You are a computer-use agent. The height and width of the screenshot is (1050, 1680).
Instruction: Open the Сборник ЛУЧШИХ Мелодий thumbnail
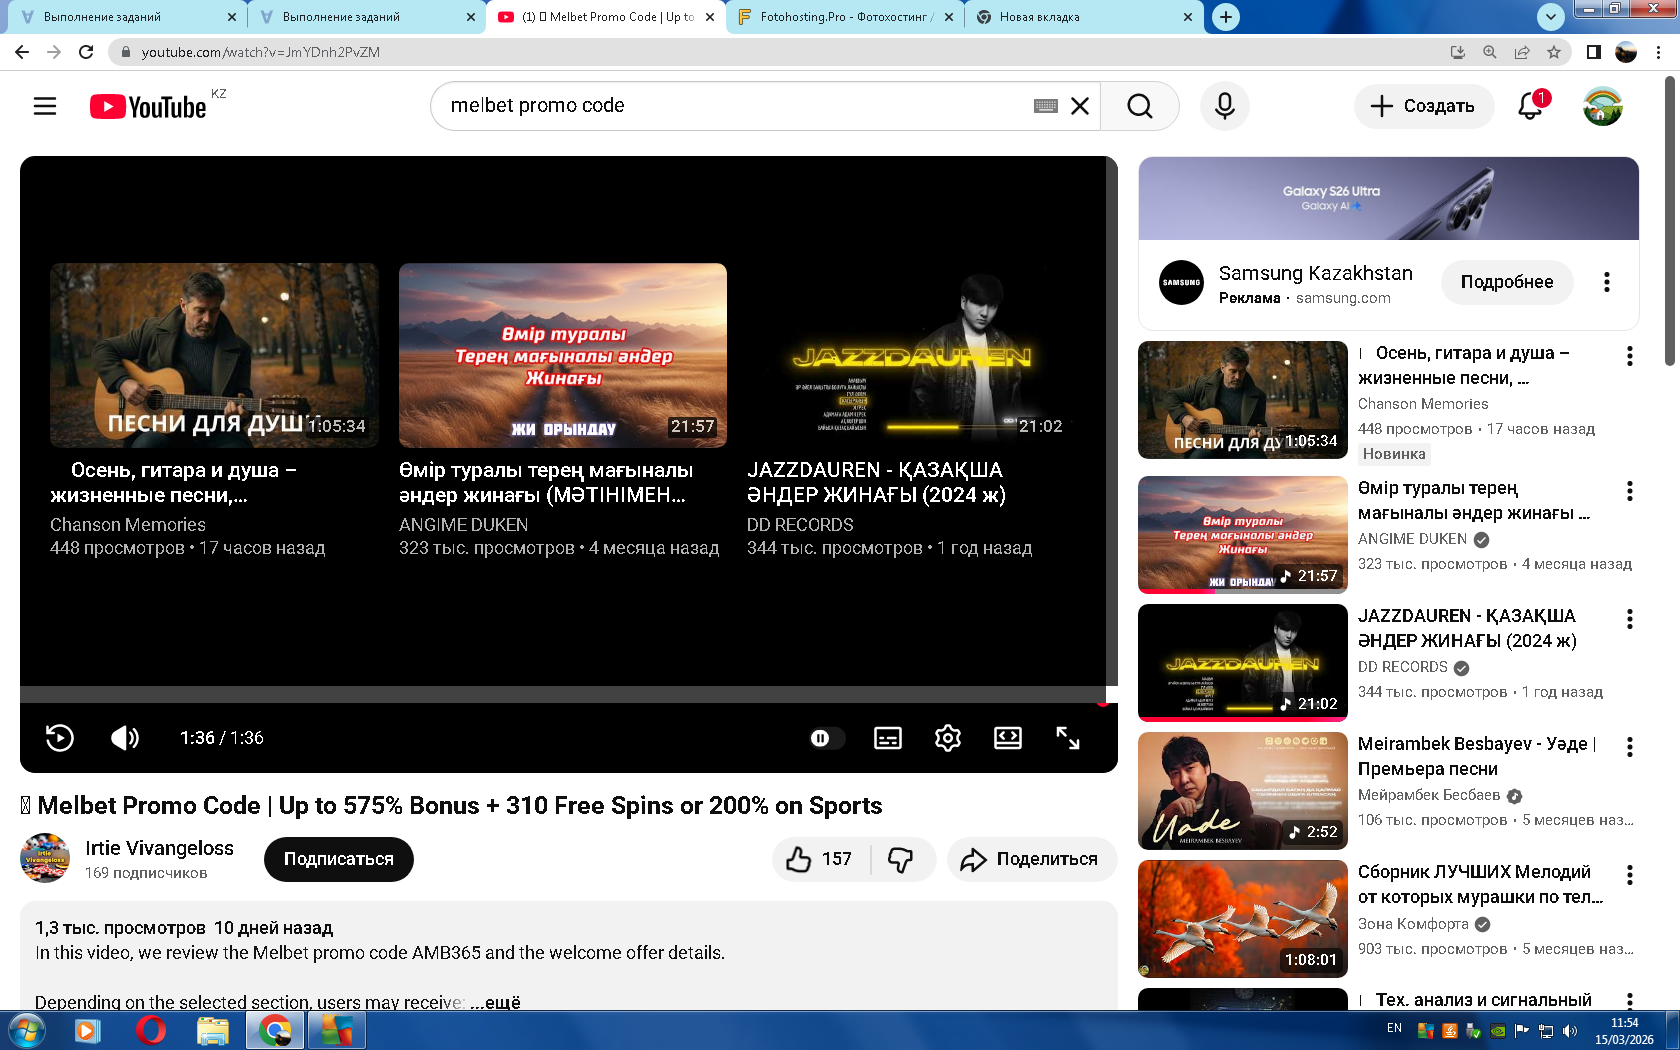(x=1243, y=919)
